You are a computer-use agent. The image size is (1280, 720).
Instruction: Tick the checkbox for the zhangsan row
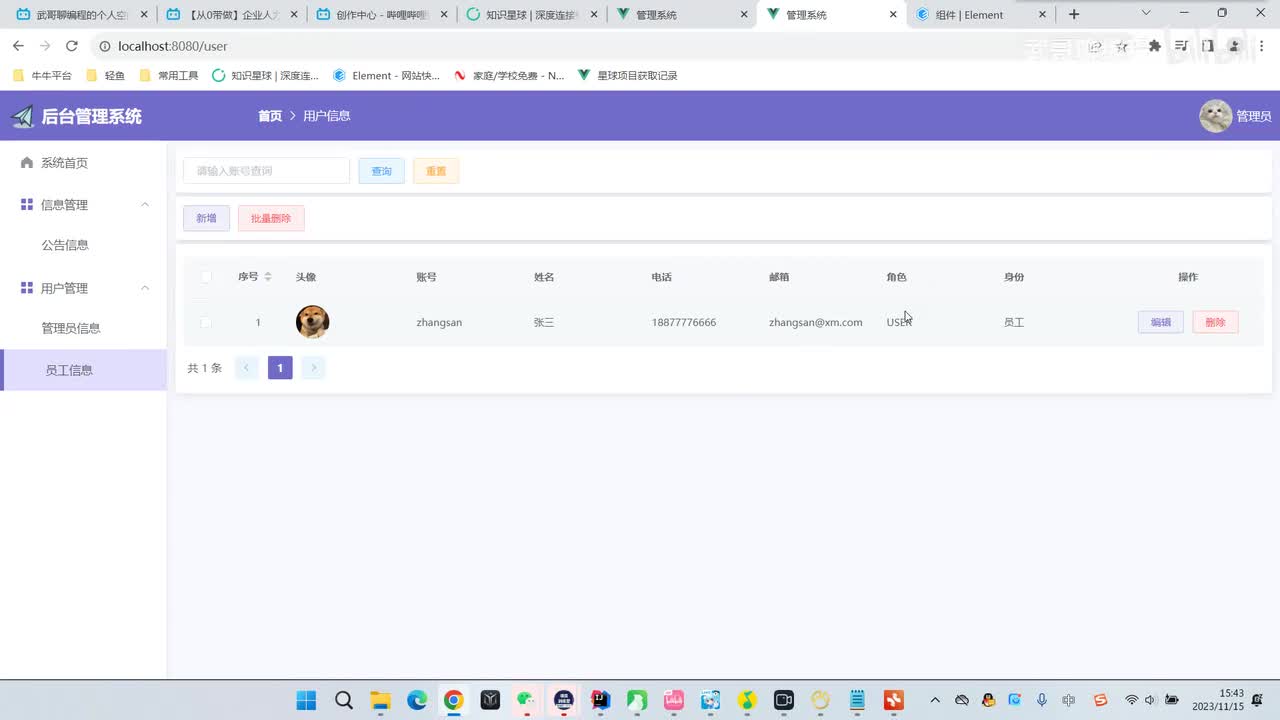click(x=206, y=322)
